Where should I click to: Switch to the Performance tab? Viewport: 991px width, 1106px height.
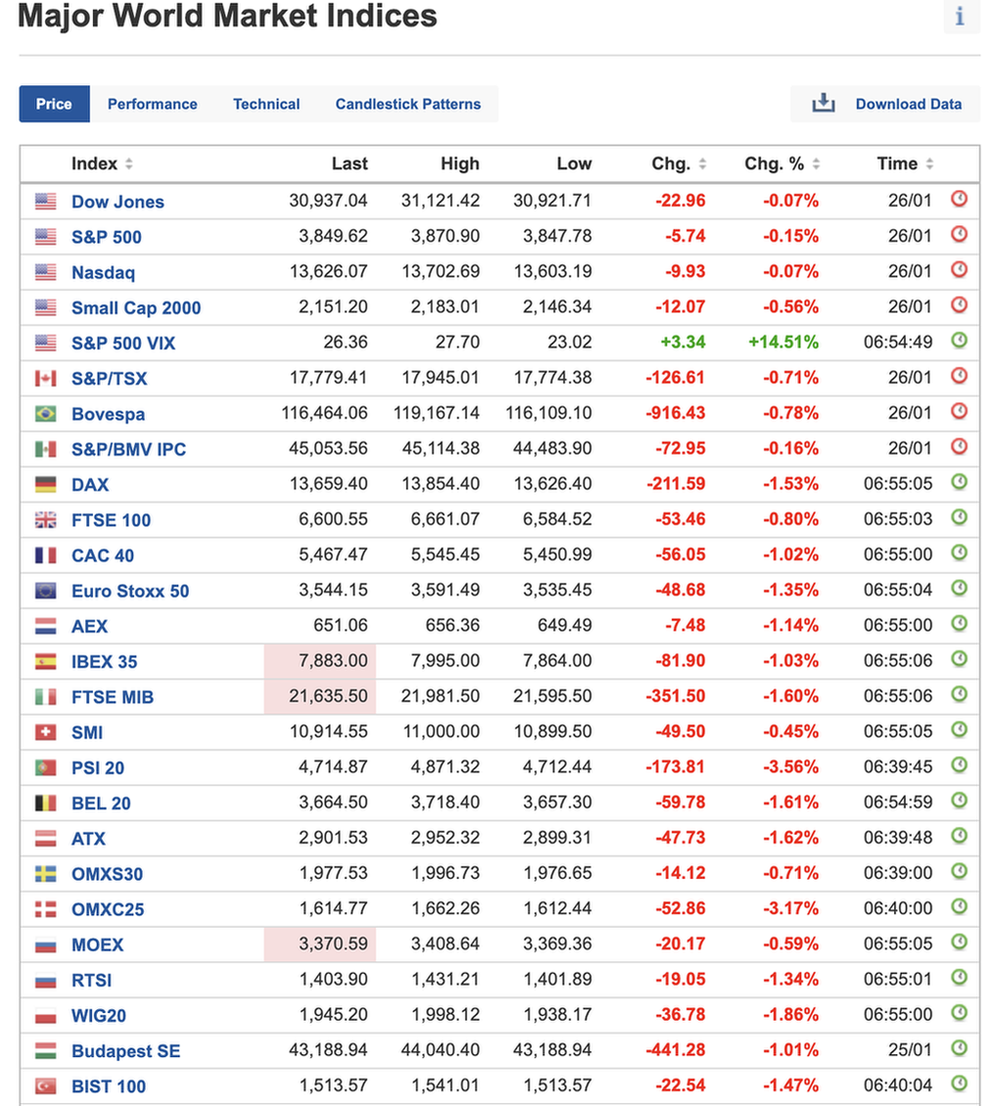point(152,104)
